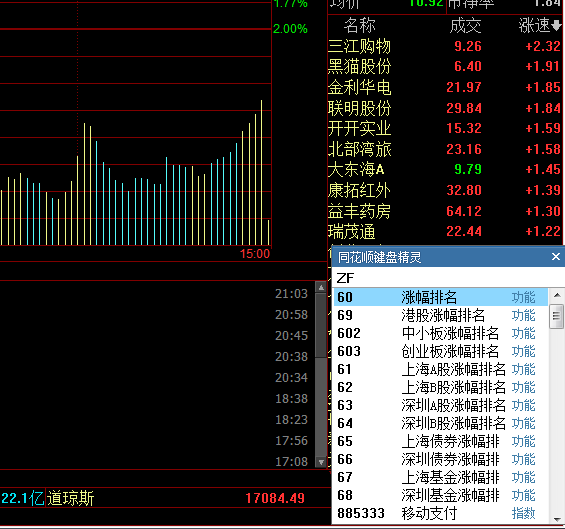Sort by 涨速 column header
The height and width of the screenshot is (529, 565).
pyautogui.click(x=534, y=26)
